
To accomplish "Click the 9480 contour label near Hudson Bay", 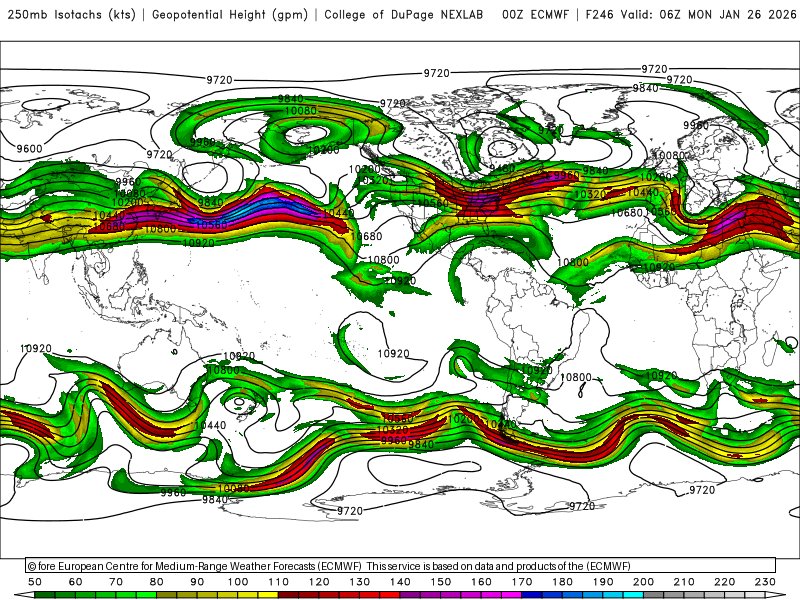I will coord(502,168).
